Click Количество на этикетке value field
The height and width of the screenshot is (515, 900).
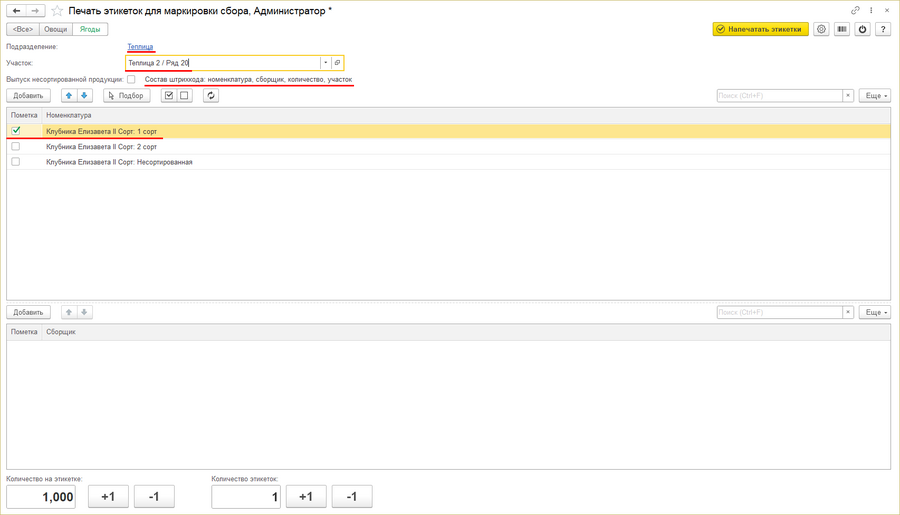click(41, 497)
